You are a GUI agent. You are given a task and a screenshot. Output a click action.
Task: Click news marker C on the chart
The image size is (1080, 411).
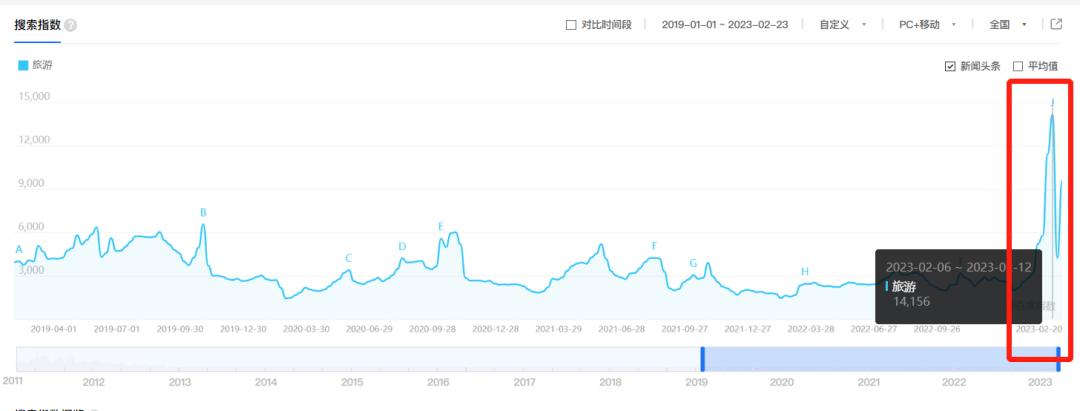349,259
